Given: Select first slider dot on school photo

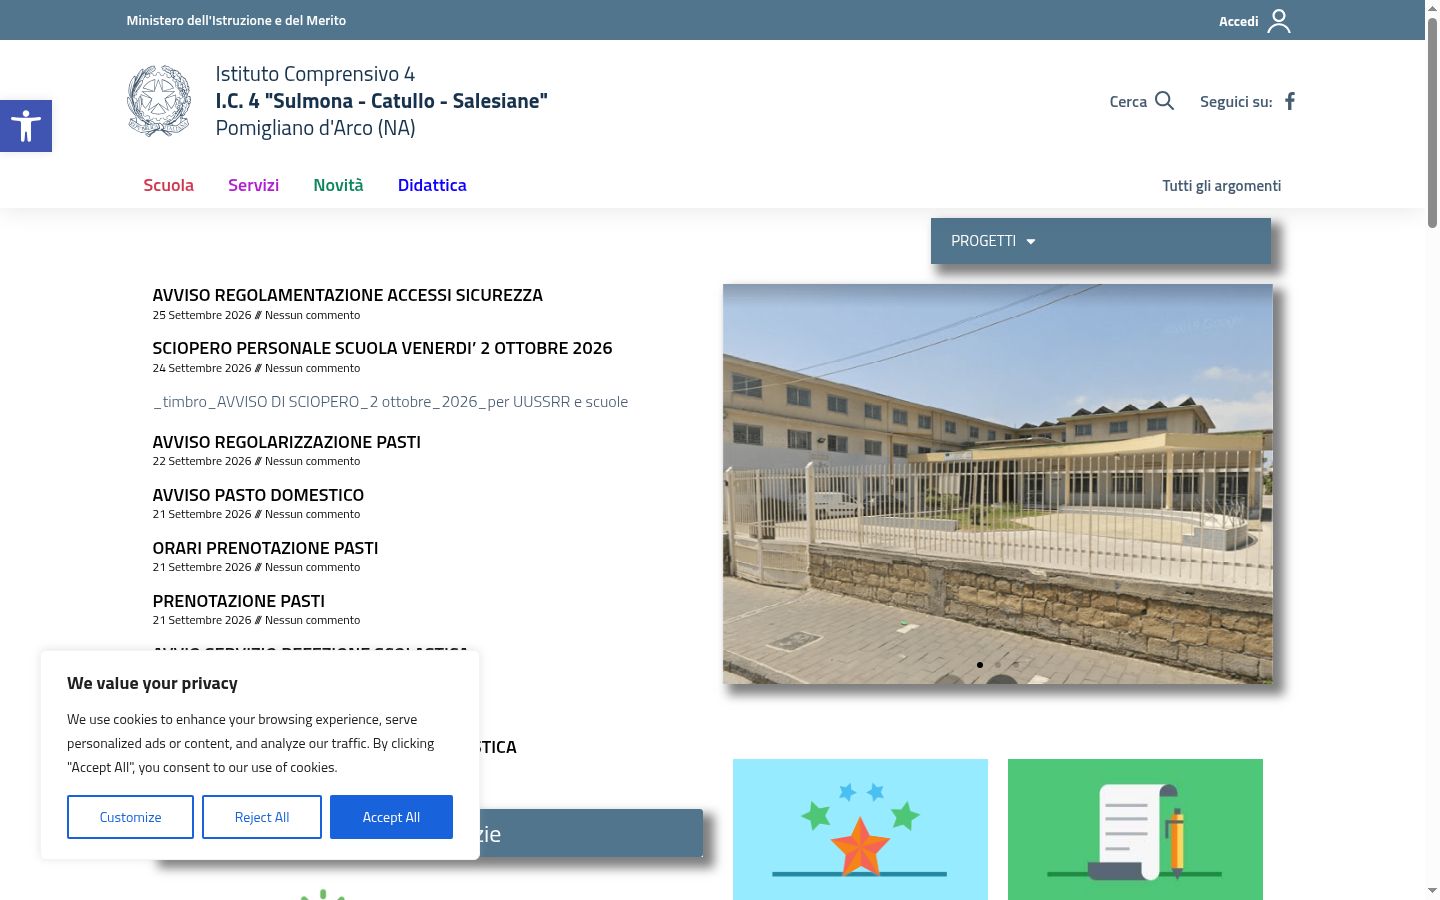Looking at the screenshot, I should point(980,665).
